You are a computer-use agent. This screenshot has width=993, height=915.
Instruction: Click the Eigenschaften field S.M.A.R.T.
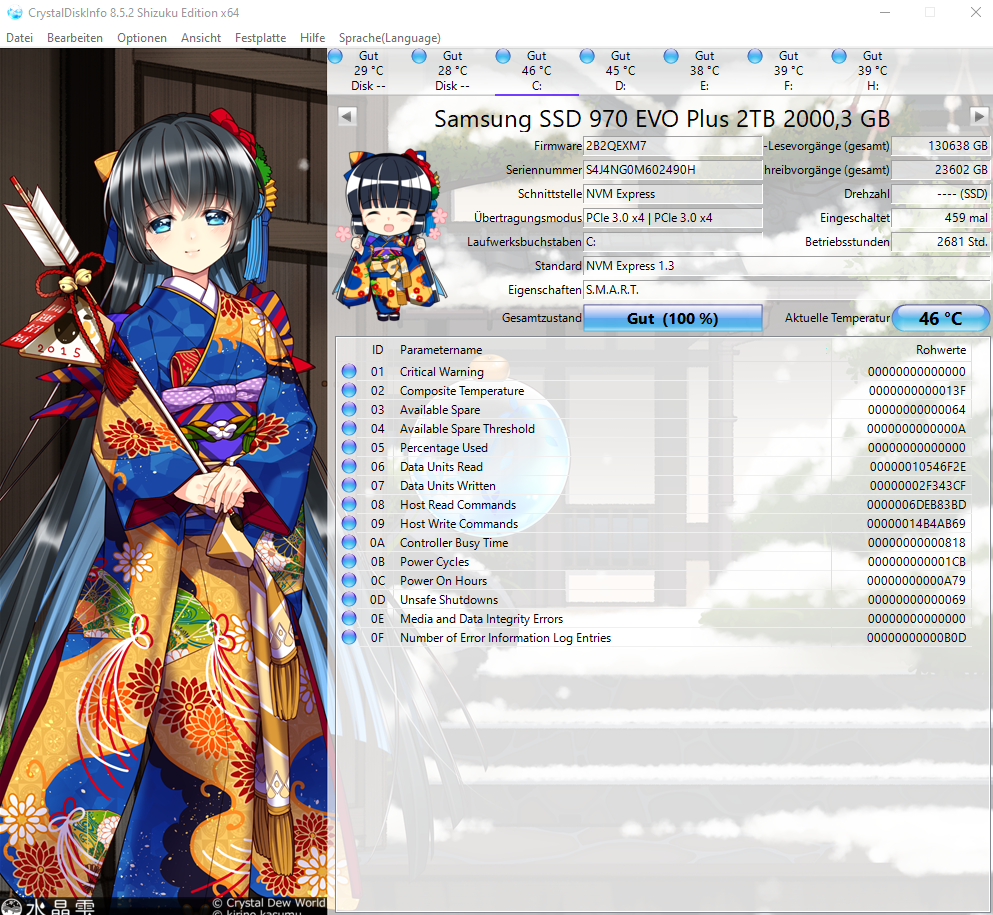[x=786, y=290]
